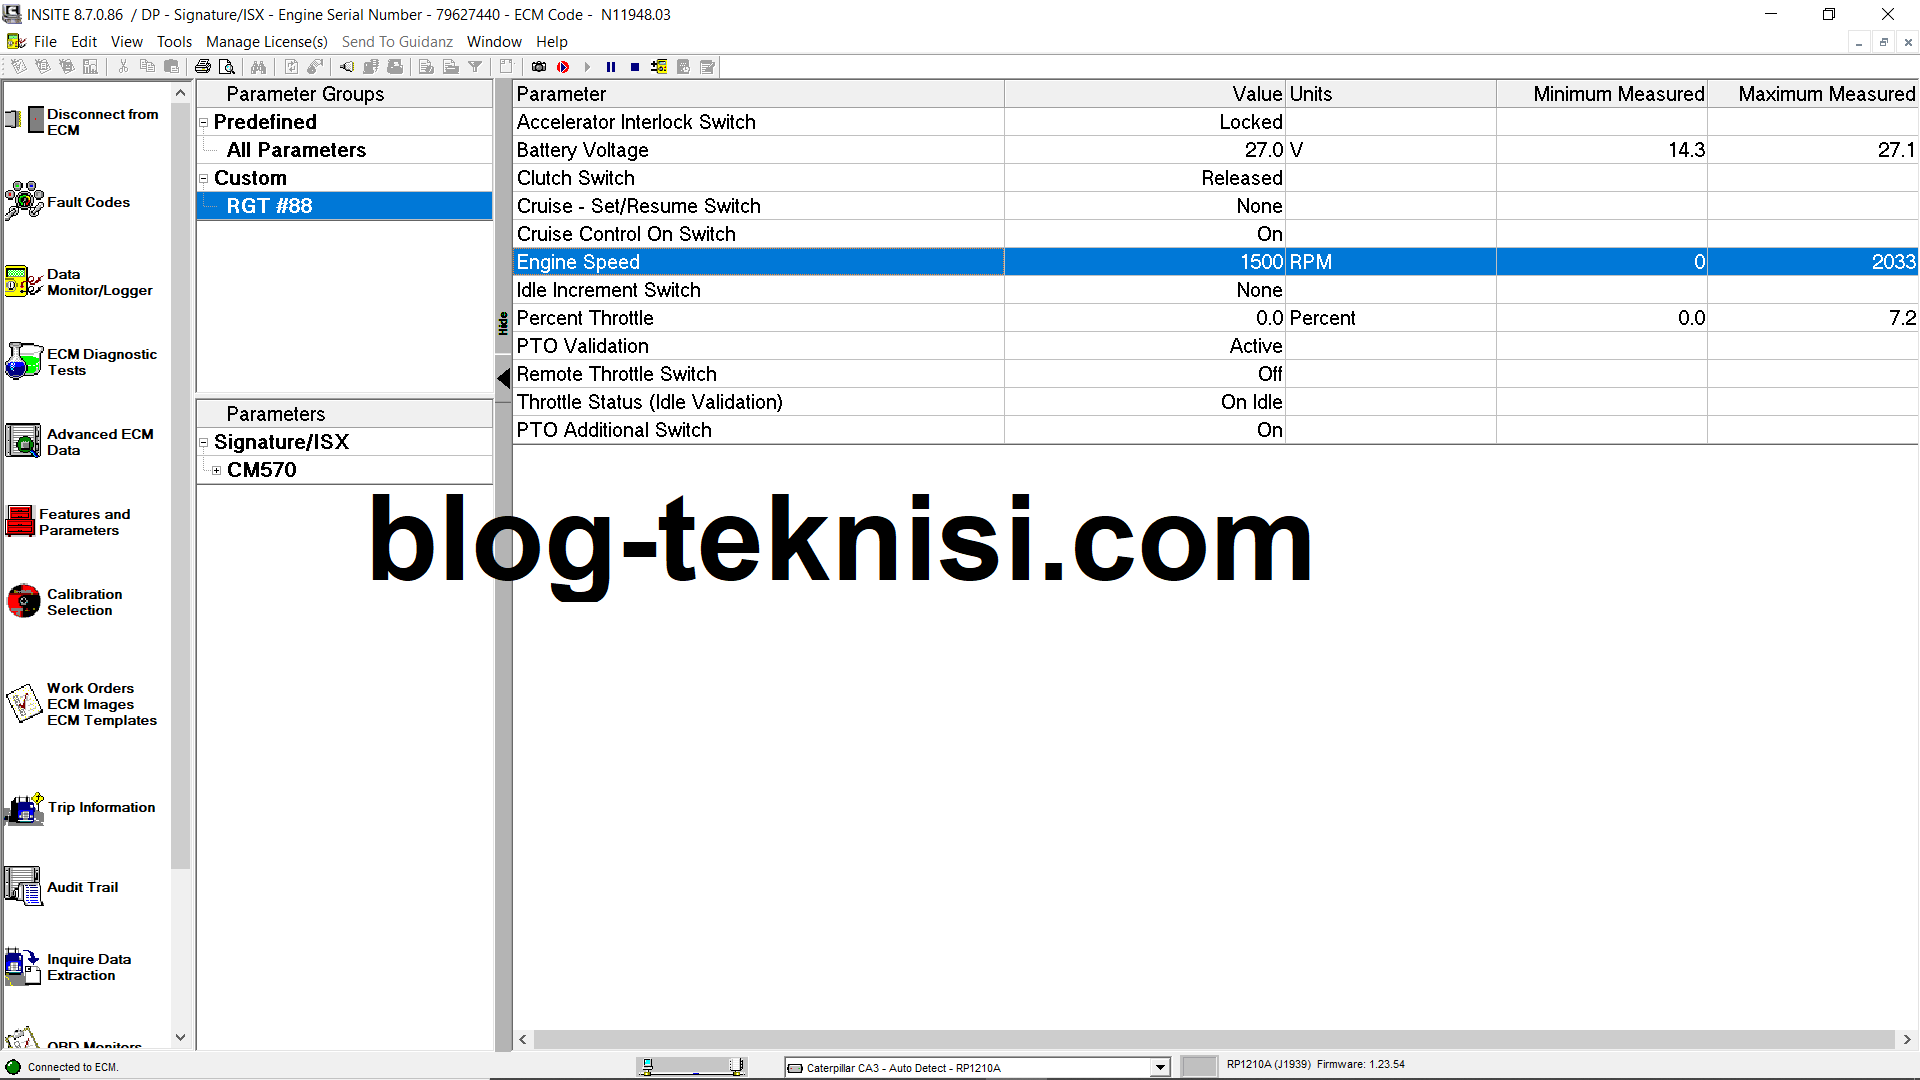Stop monitoring using the stop toolbar button

(634, 67)
